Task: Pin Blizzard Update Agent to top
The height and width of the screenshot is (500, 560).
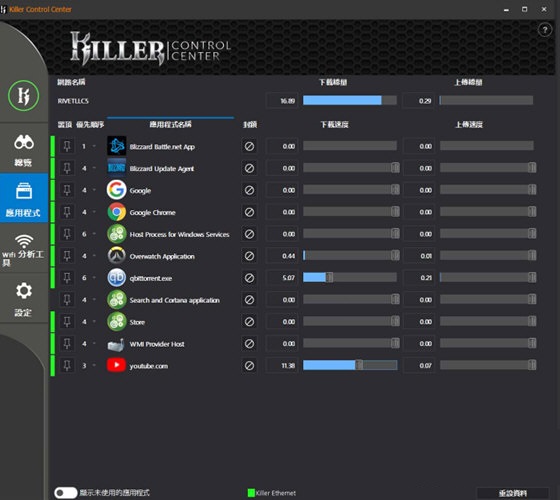Action: 67,168
